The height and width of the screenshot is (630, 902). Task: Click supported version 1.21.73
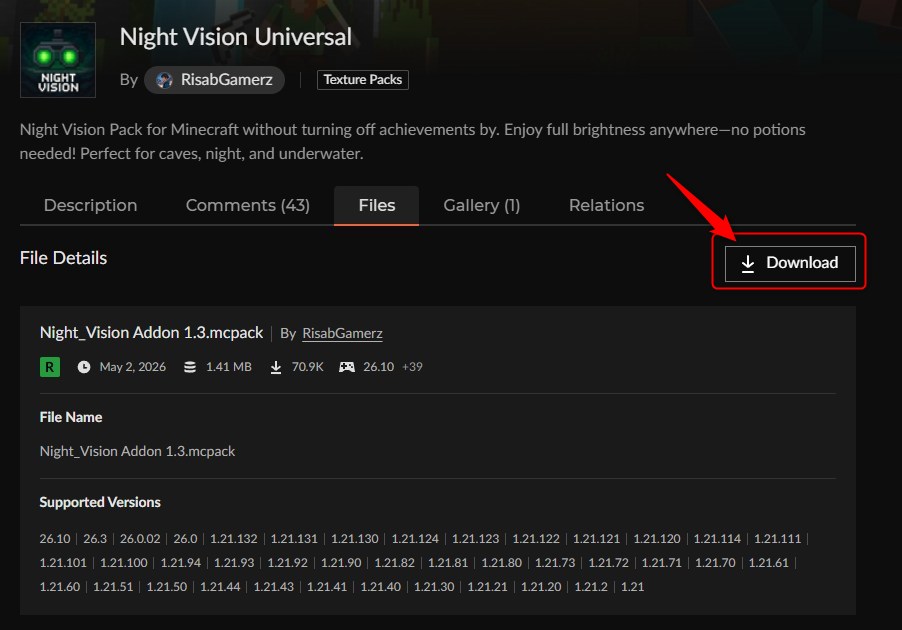click(555, 563)
